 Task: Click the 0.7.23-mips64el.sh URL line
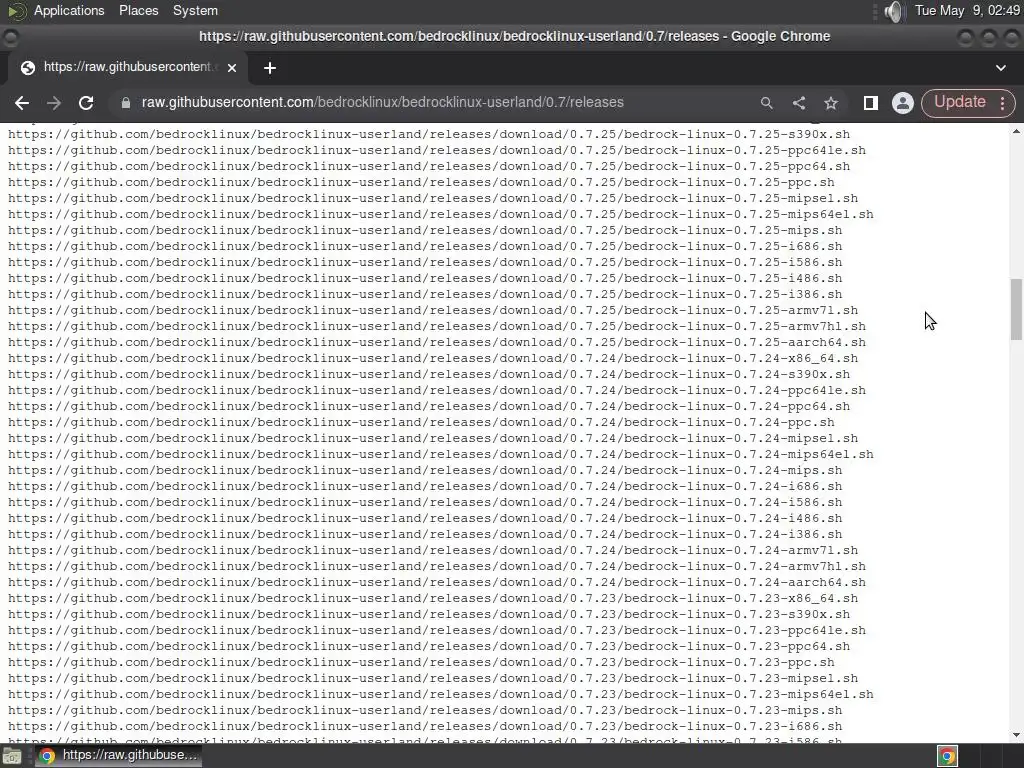tap(441, 694)
